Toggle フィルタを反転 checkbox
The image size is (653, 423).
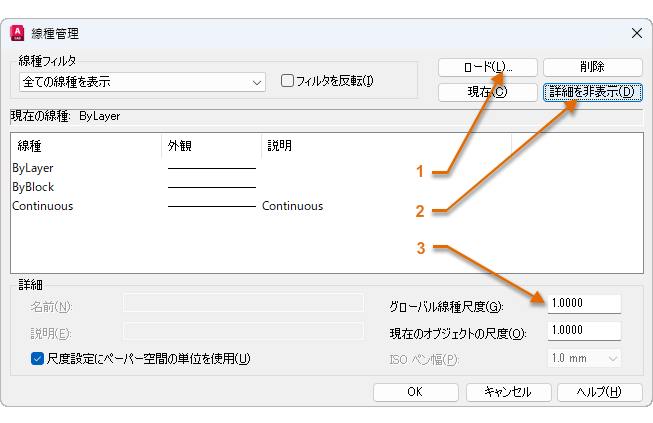pos(288,81)
